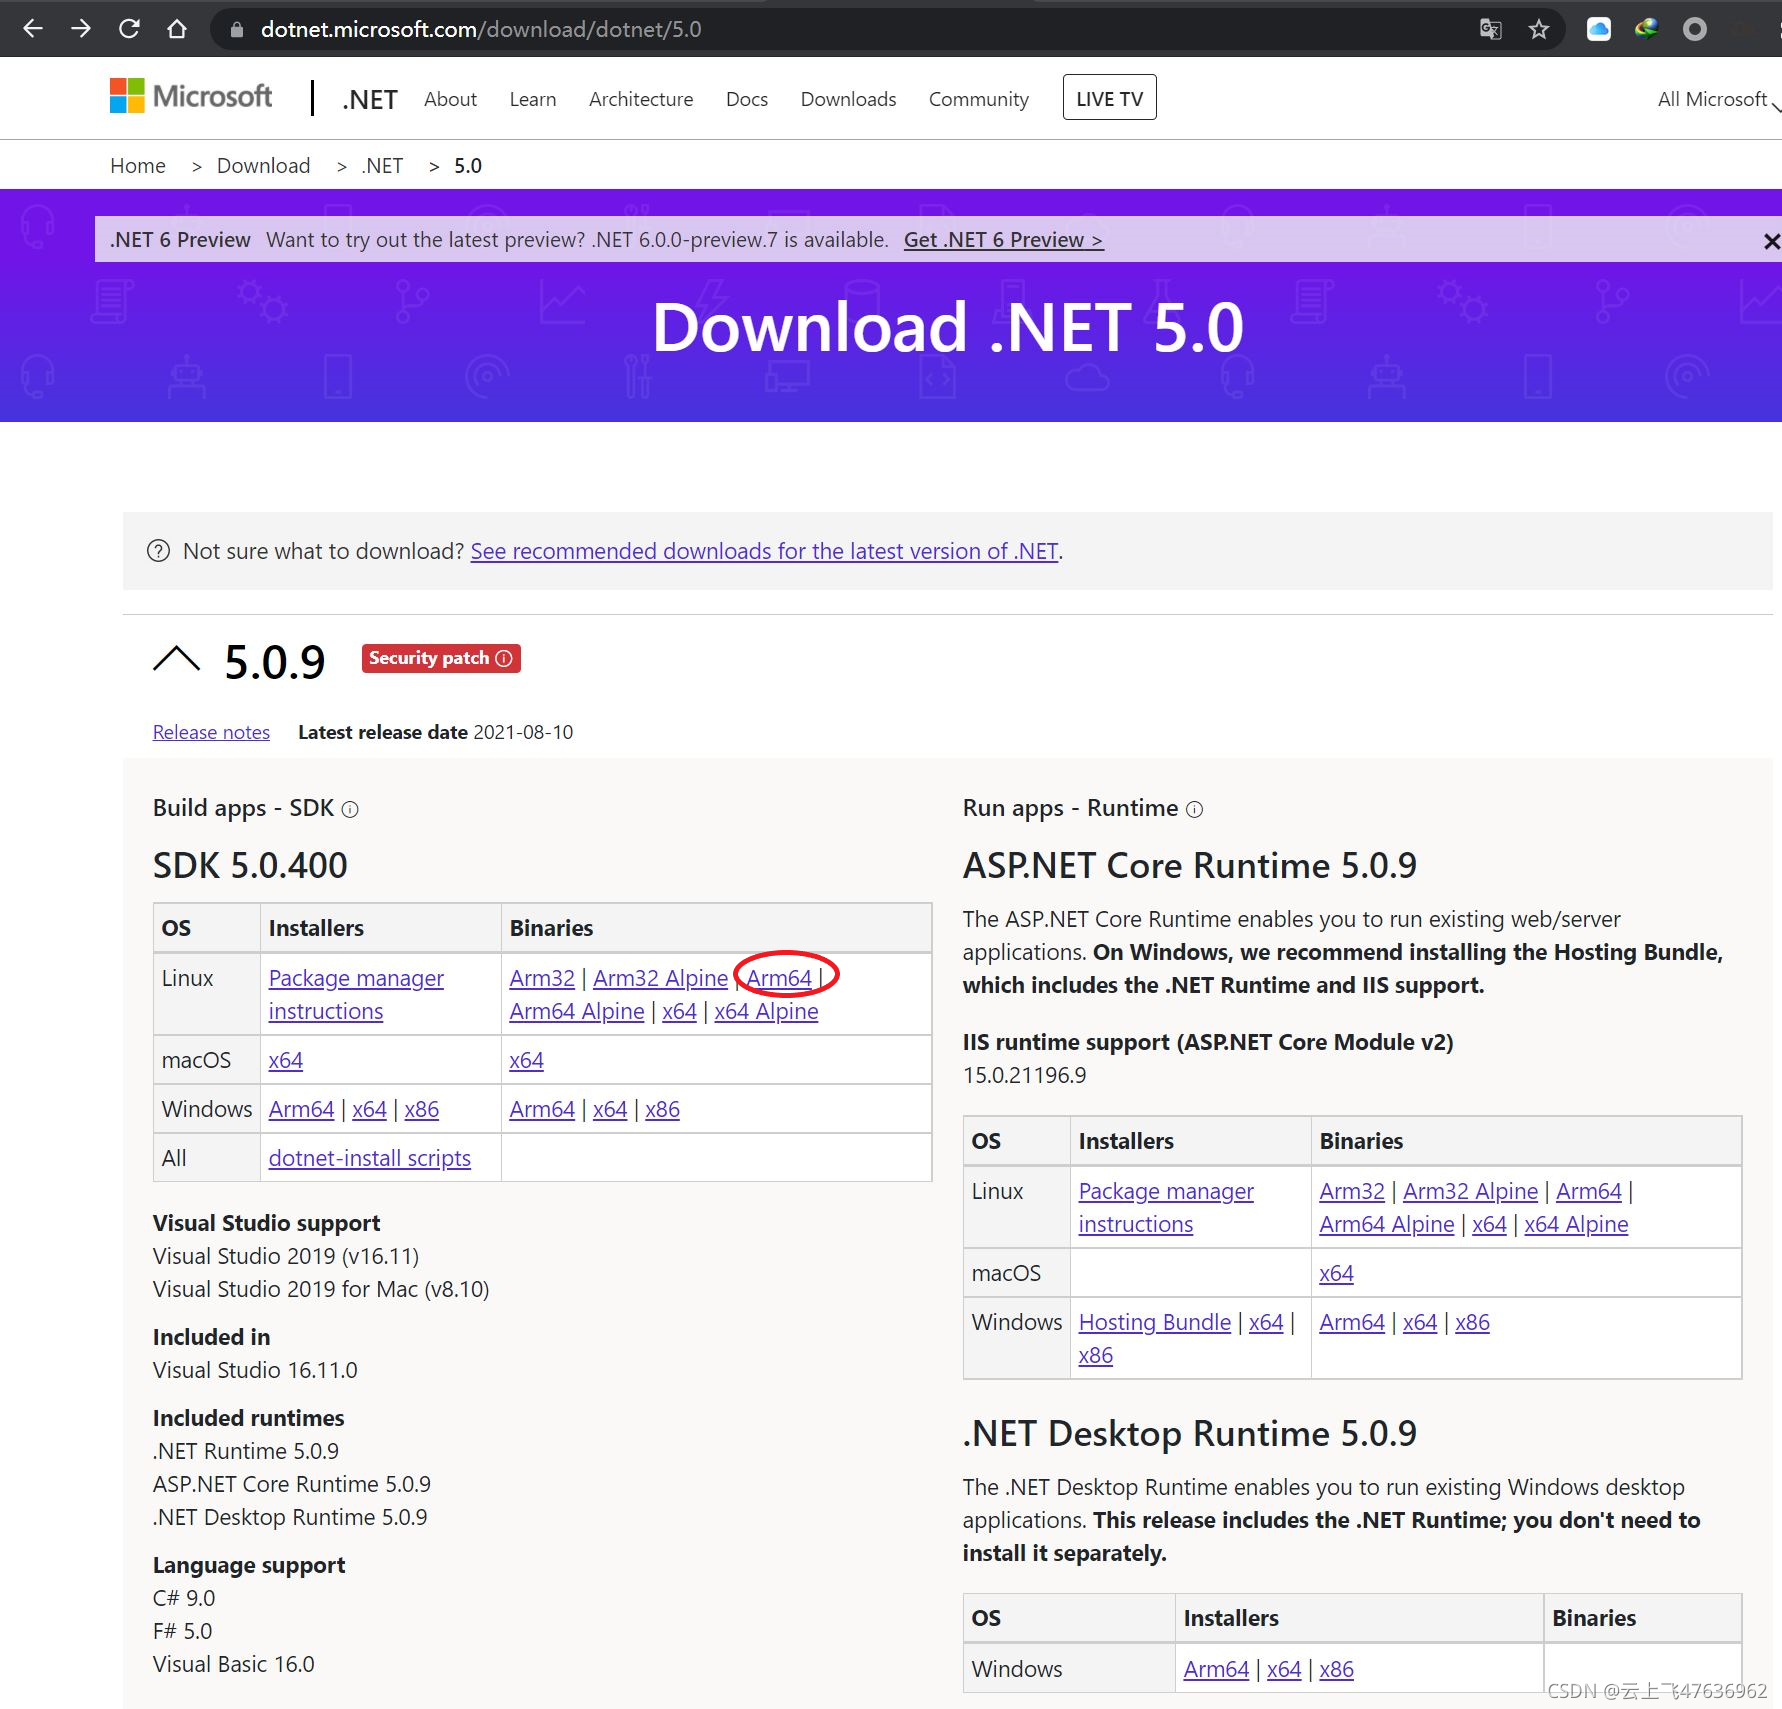The width and height of the screenshot is (1782, 1709).
Task: Download the Windows Hosting Bundle
Action: pyautogui.click(x=1155, y=1322)
